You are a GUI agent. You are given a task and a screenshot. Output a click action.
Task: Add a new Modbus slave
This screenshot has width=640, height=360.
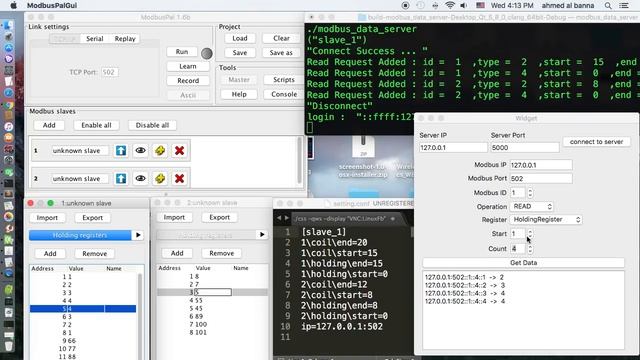[49, 125]
